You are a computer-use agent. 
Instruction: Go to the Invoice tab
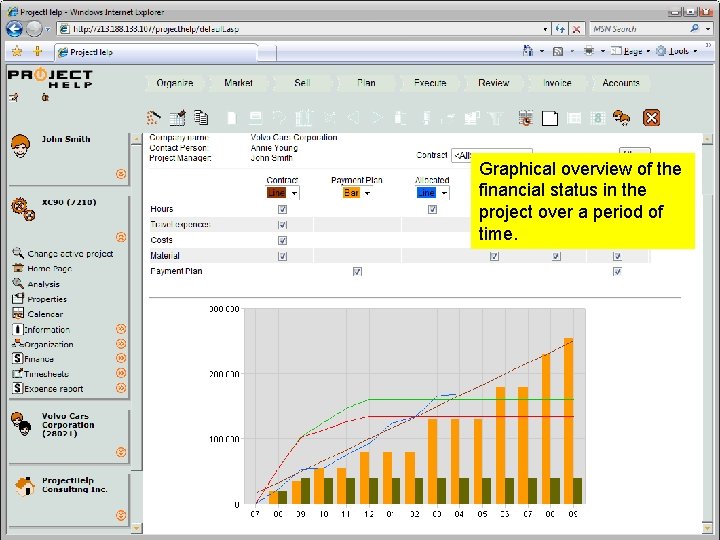(557, 83)
